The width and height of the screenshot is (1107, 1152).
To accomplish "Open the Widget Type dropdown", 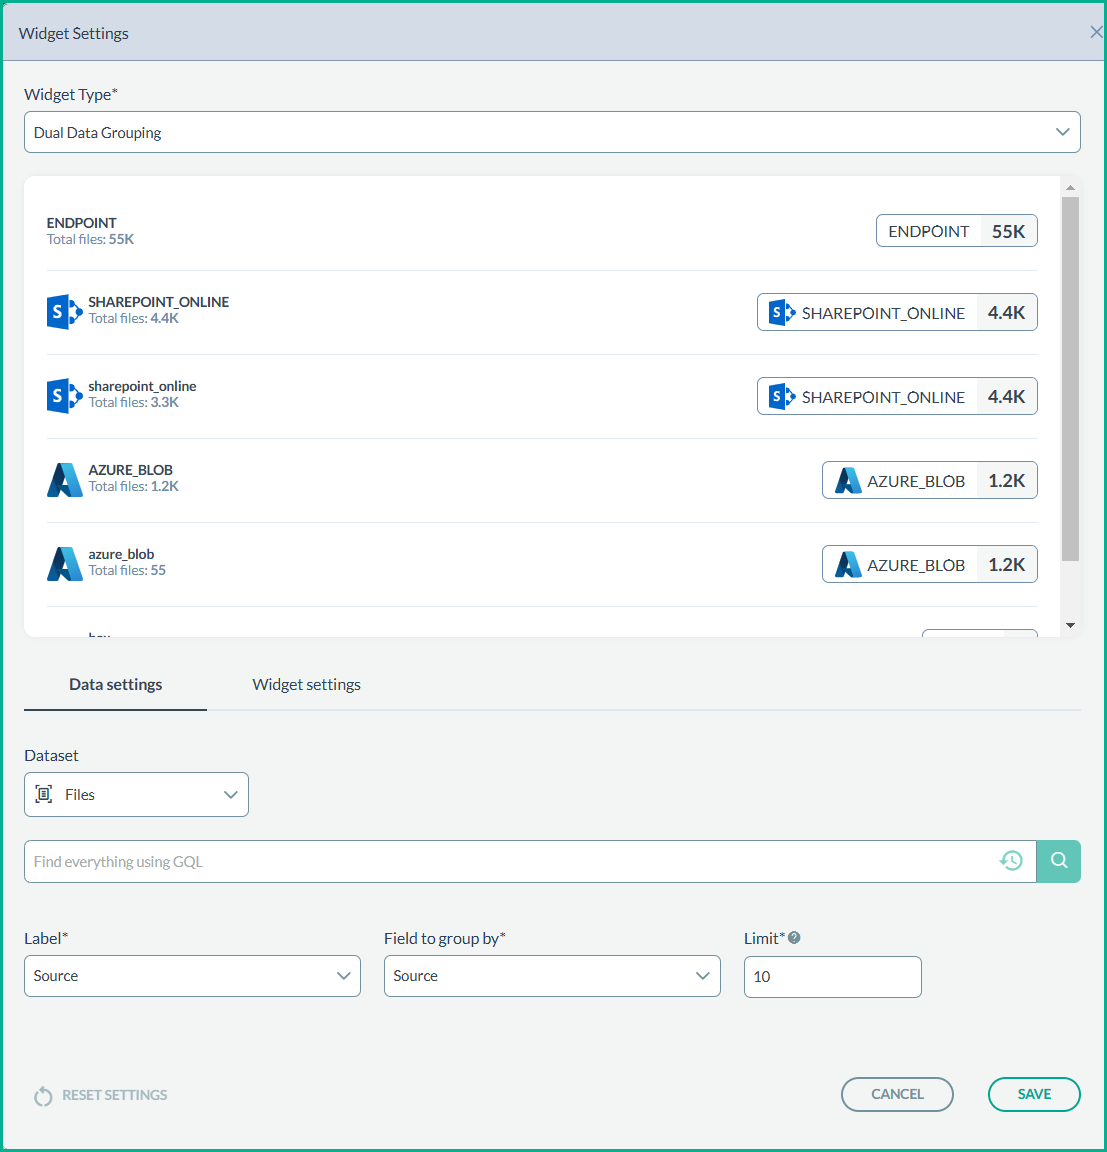I will click(x=551, y=132).
